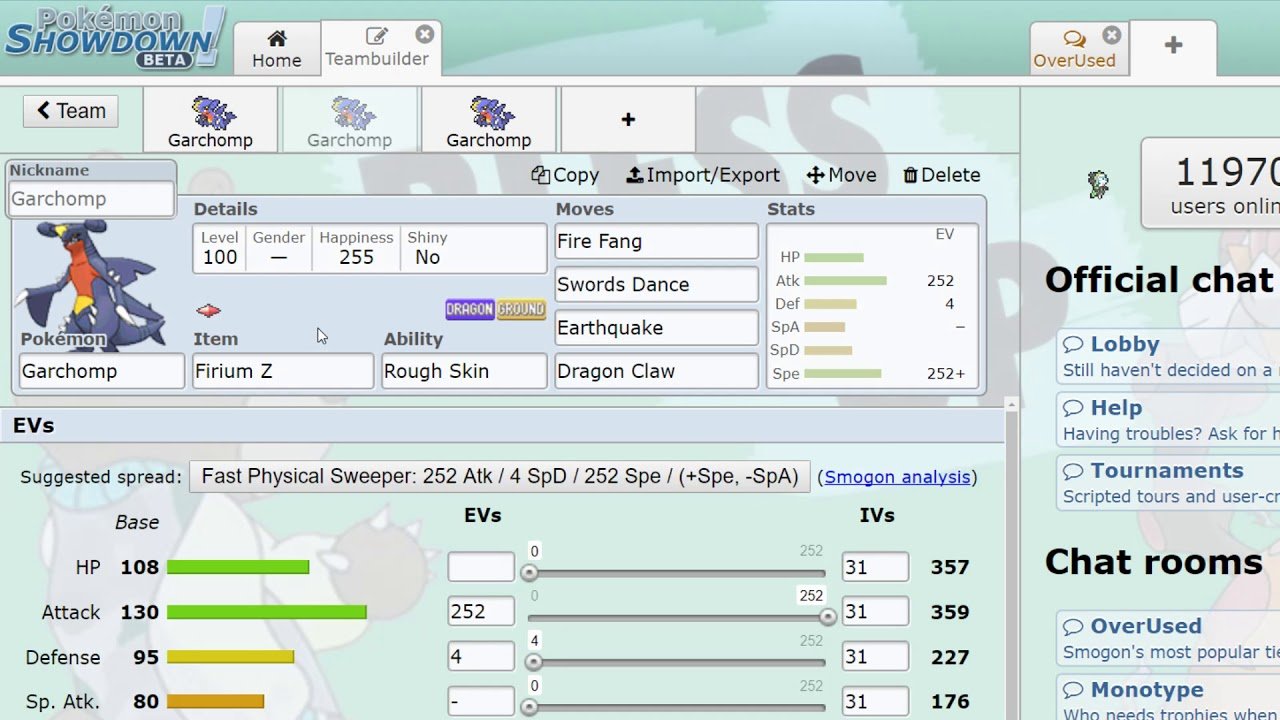
Task: Click the Sp. Atk. EV input box
Action: 481,701
